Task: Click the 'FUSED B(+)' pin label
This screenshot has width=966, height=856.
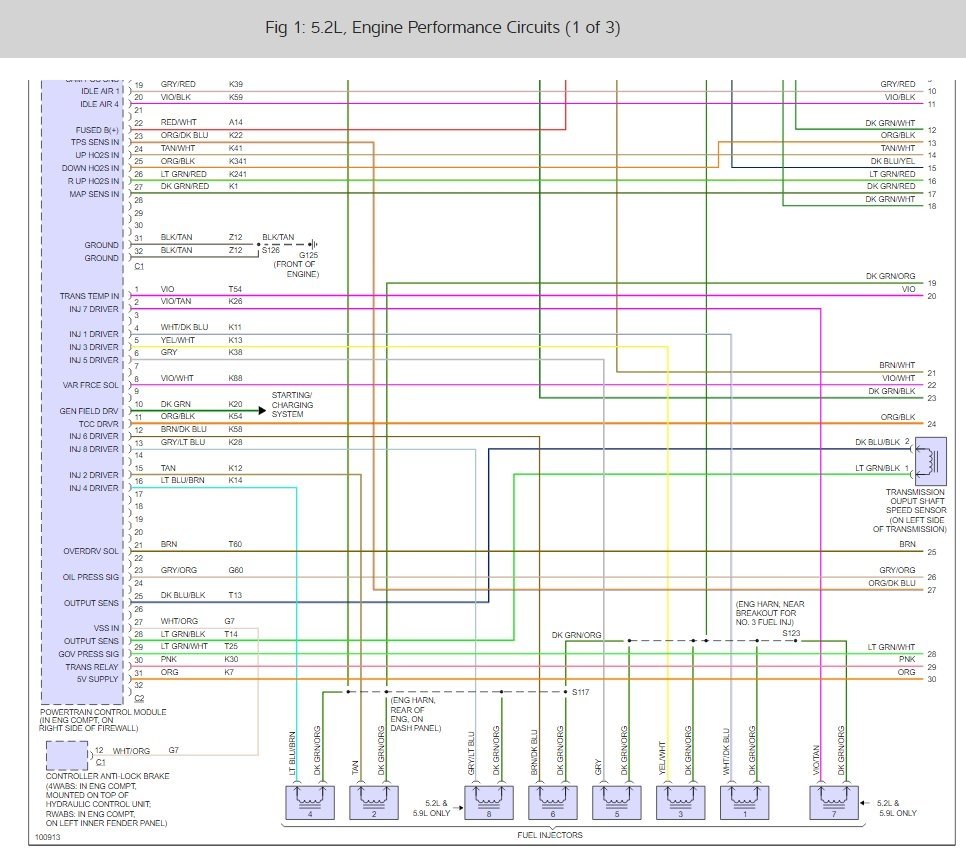Action: pyautogui.click(x=97, y=130)
